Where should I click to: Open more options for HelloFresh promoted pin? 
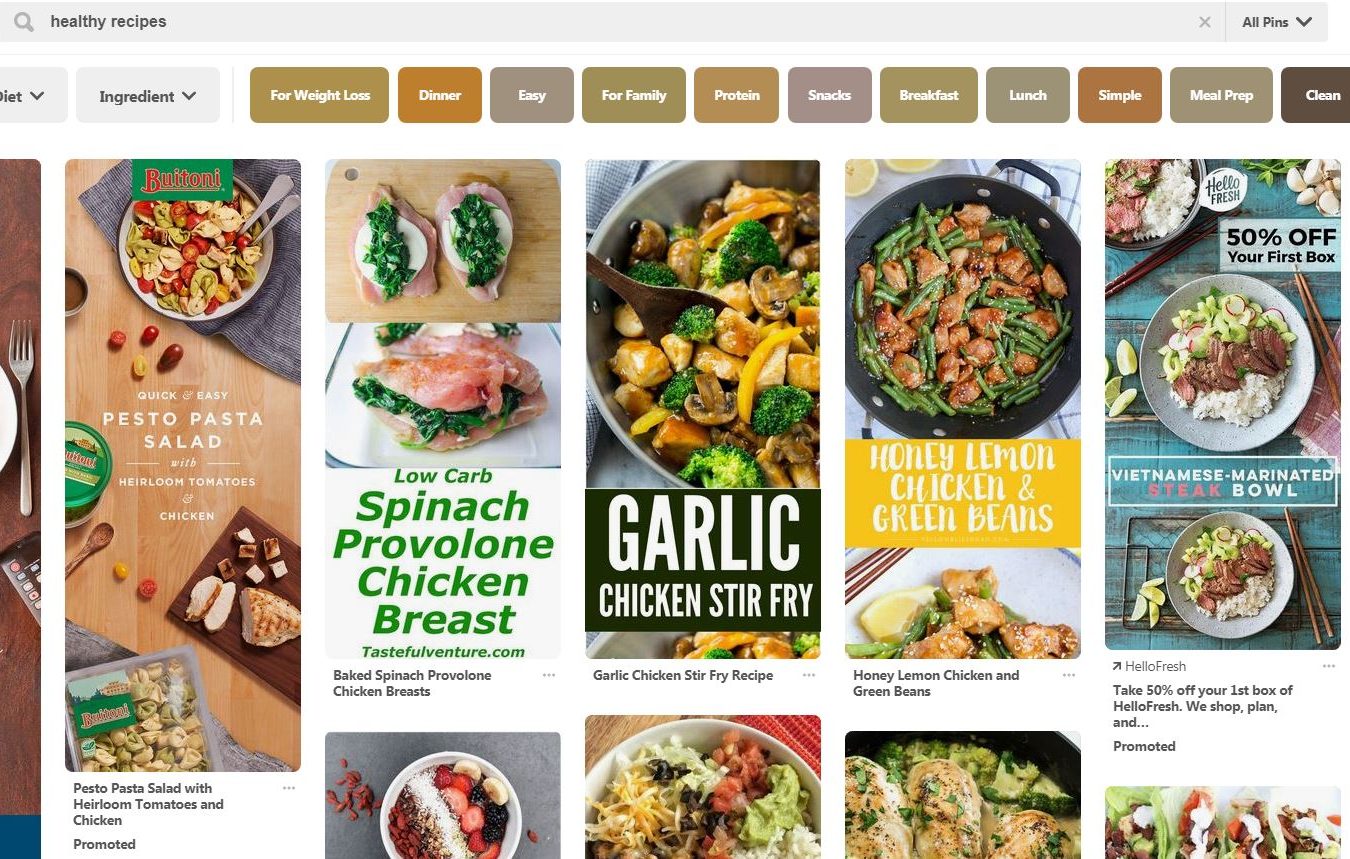[x=1329, y=666]
